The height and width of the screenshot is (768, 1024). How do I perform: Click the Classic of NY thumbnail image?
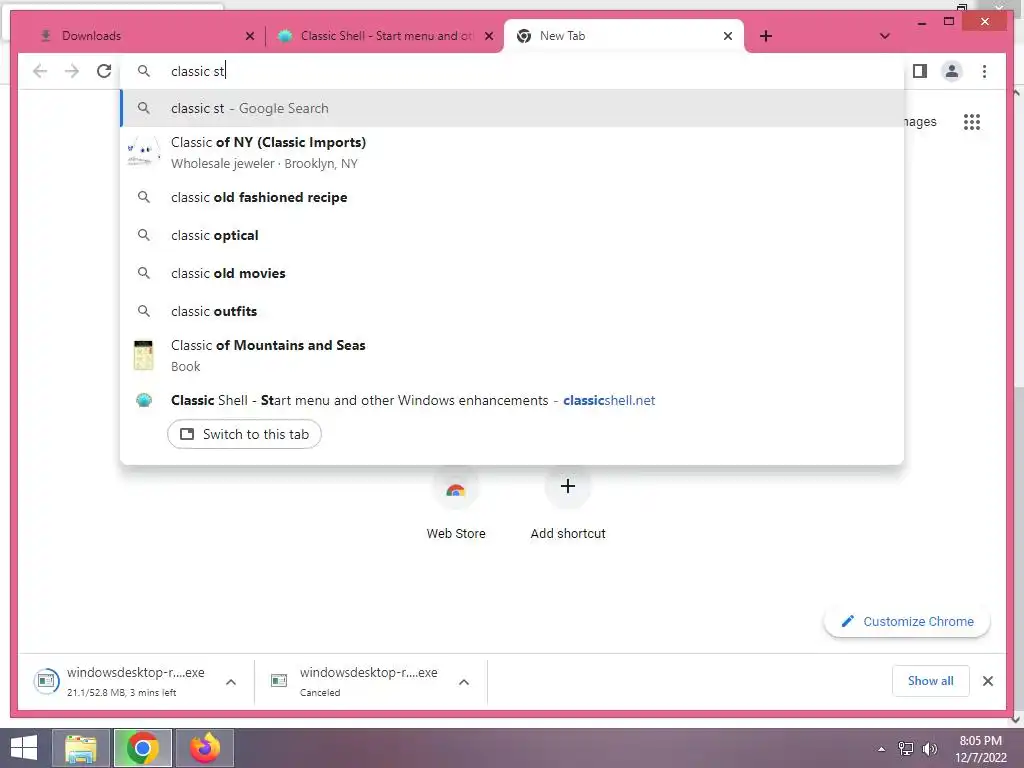(x=144, y=152)
